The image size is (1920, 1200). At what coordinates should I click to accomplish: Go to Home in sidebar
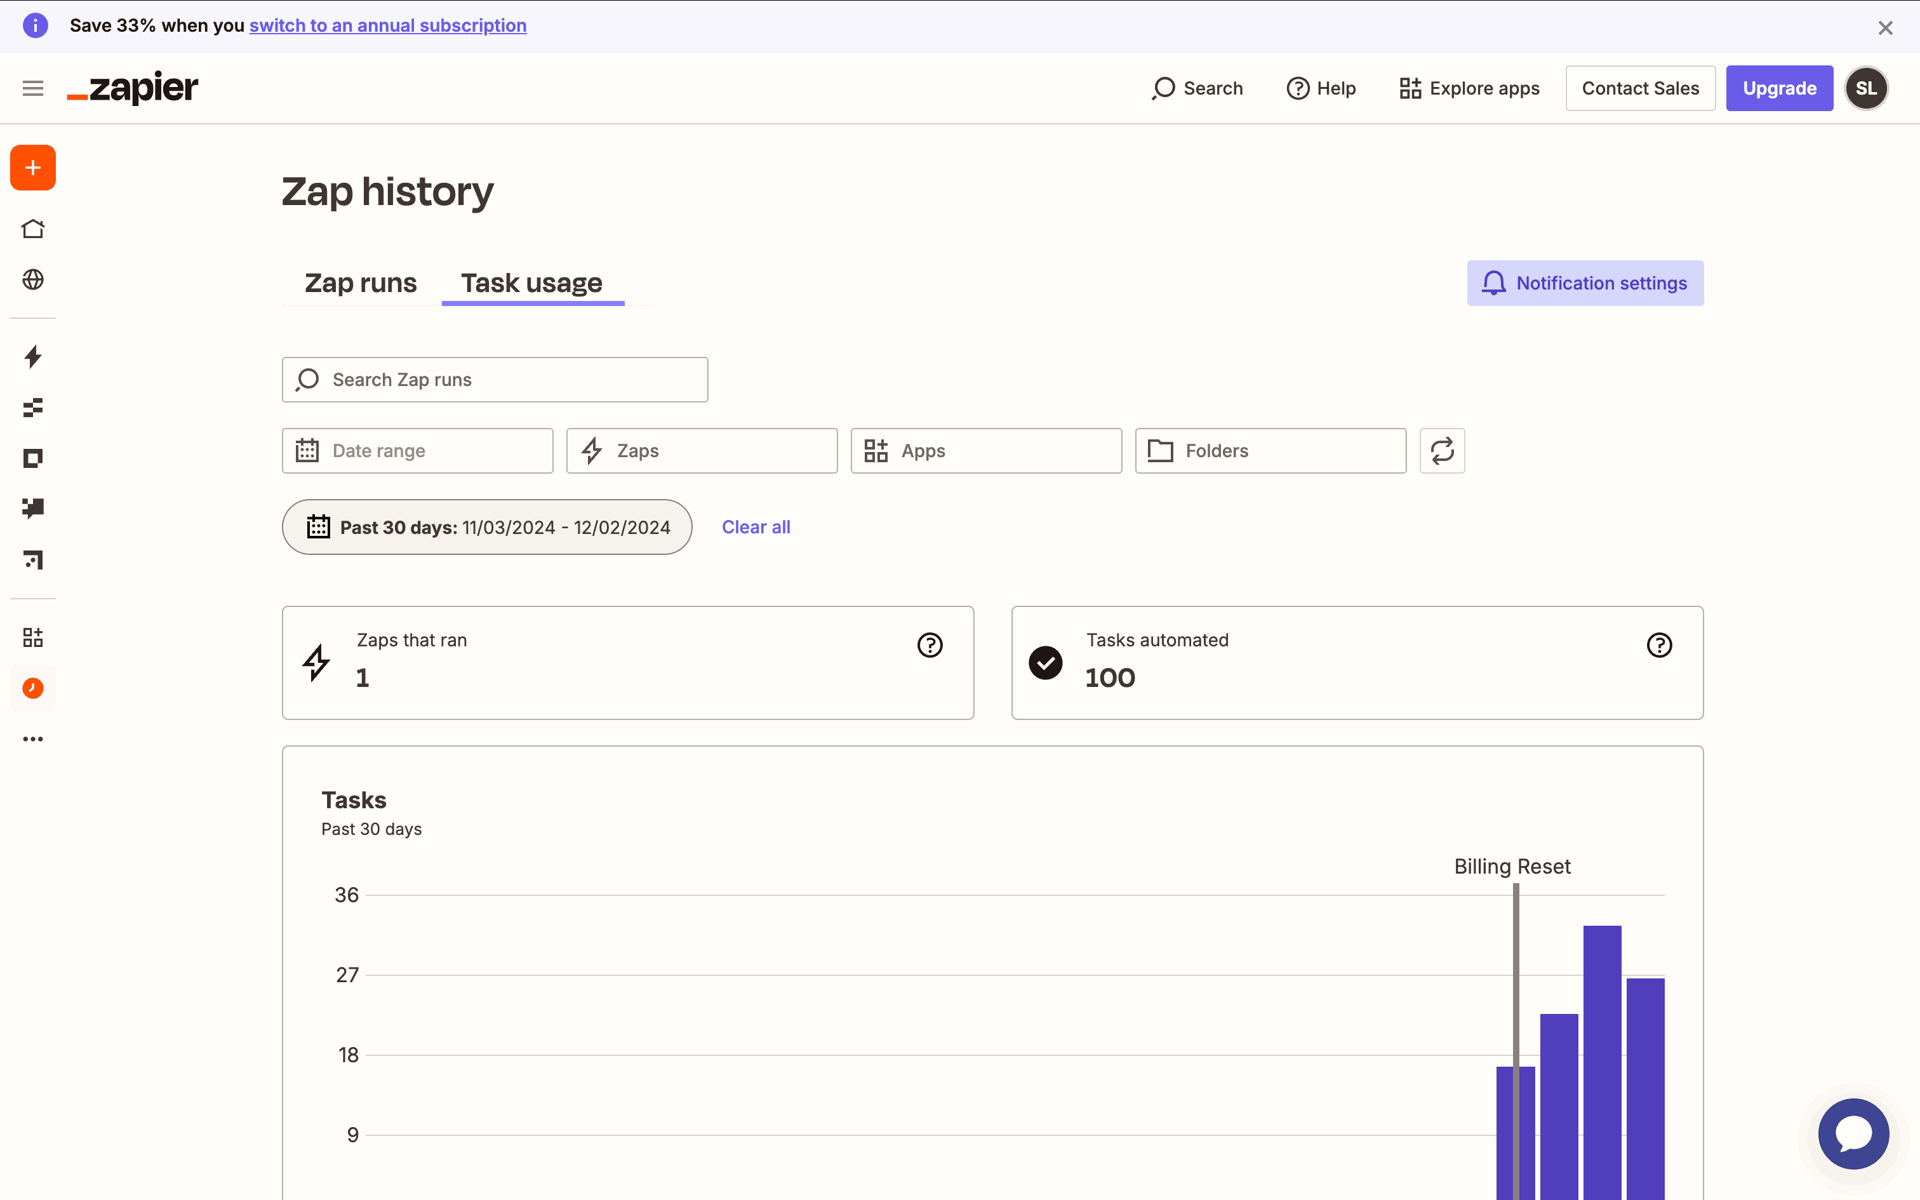click(x=33, y=229)
